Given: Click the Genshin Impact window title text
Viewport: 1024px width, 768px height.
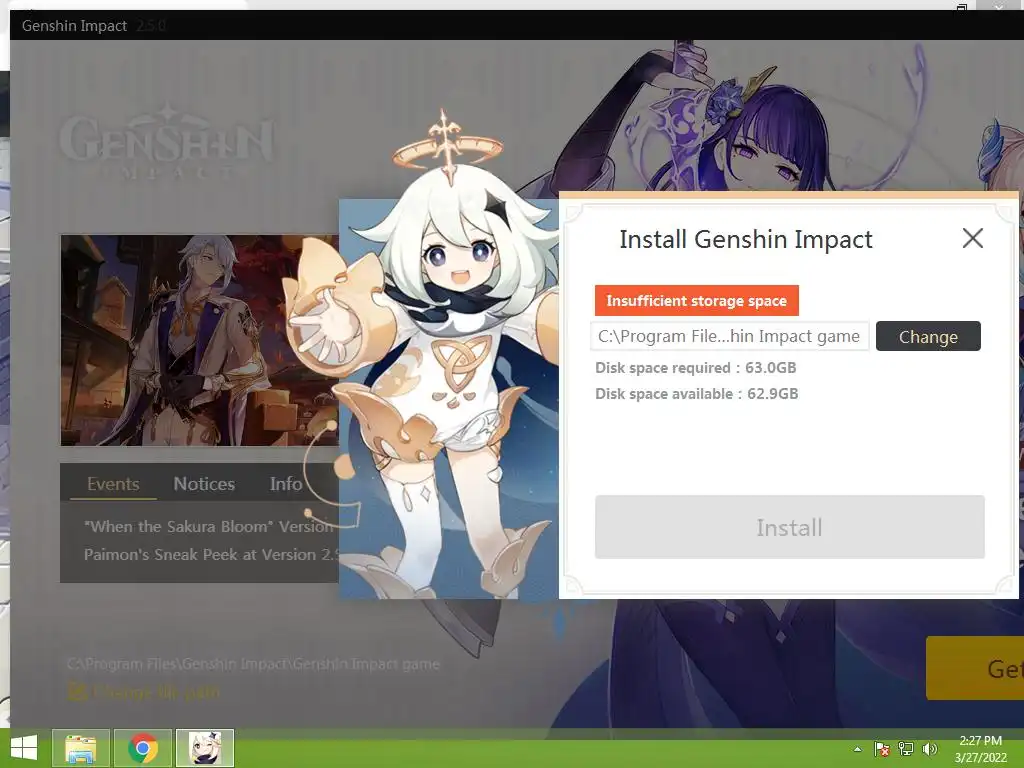Looking at the screenshot, I should click(74, 25).
